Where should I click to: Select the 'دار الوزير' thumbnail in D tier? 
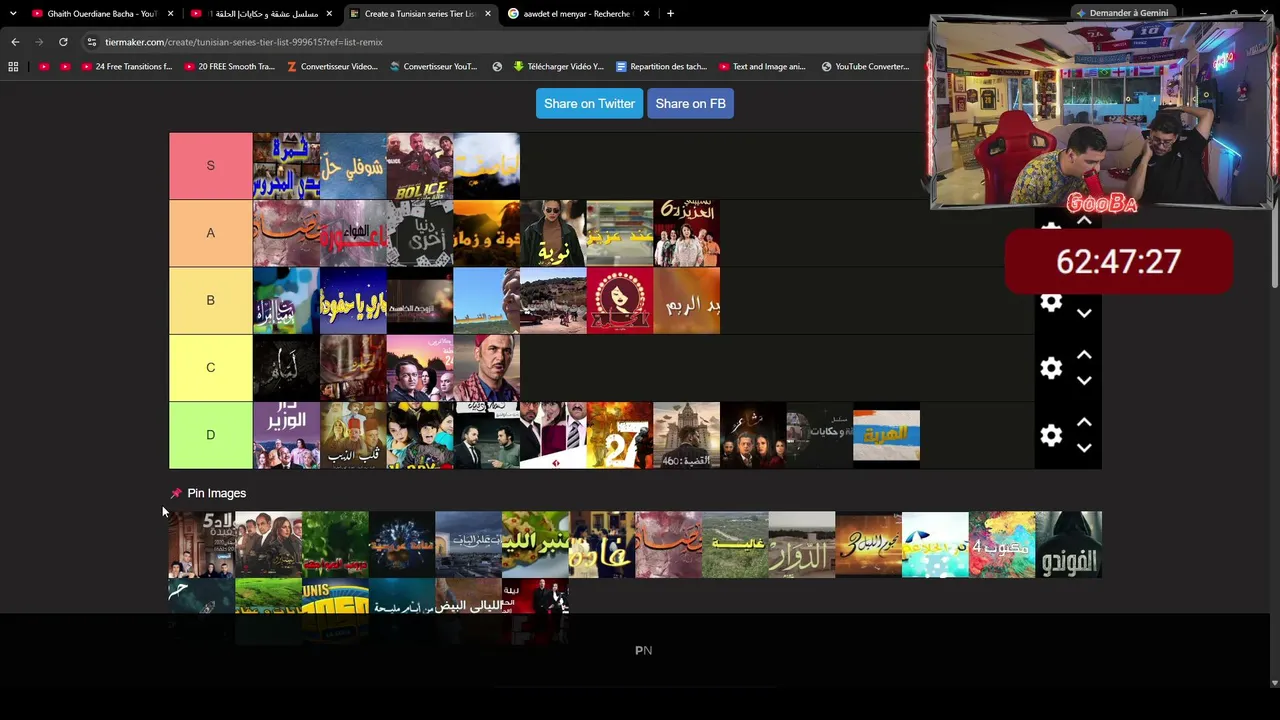pos(286,435)
